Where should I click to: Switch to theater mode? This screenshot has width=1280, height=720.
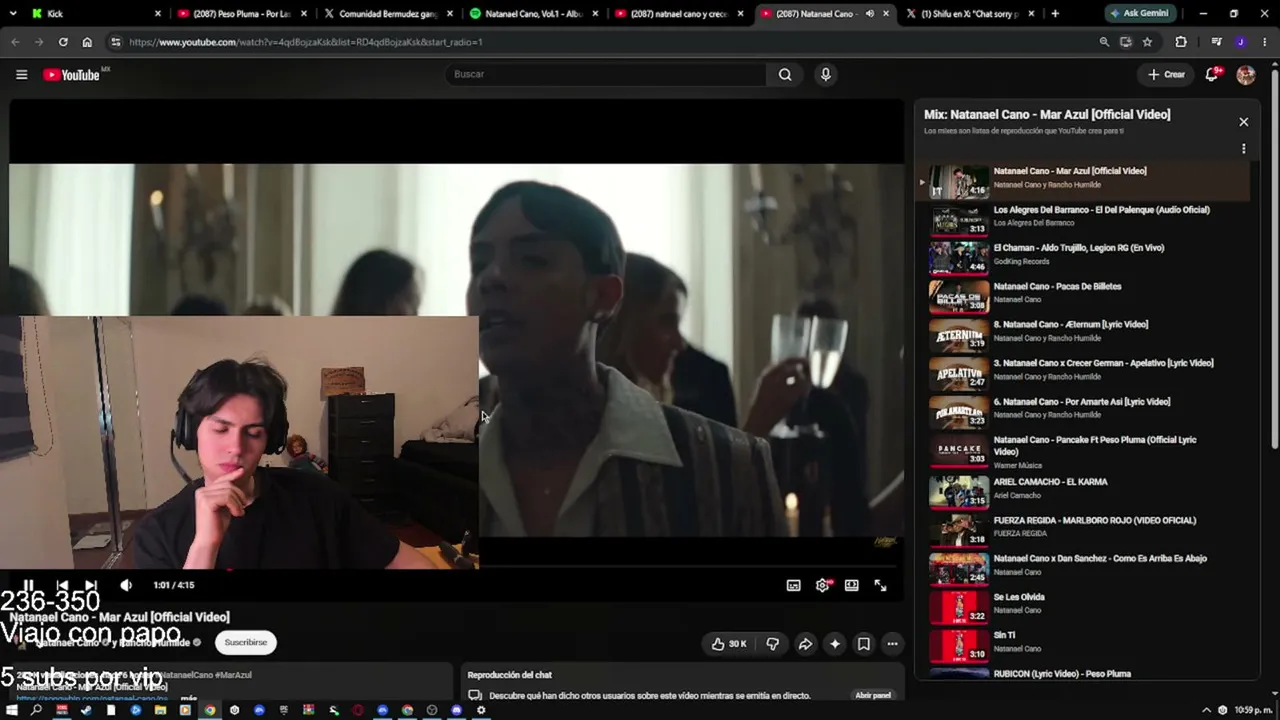(851, 585)
